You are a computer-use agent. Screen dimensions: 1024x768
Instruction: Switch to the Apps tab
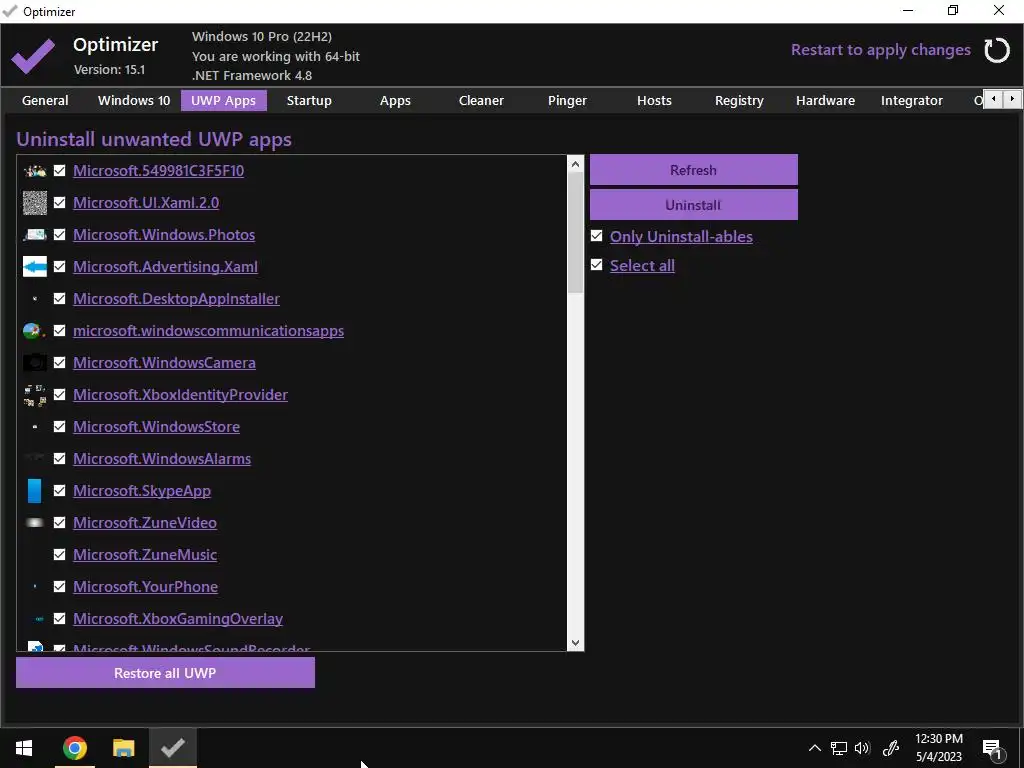click(395, 101)
